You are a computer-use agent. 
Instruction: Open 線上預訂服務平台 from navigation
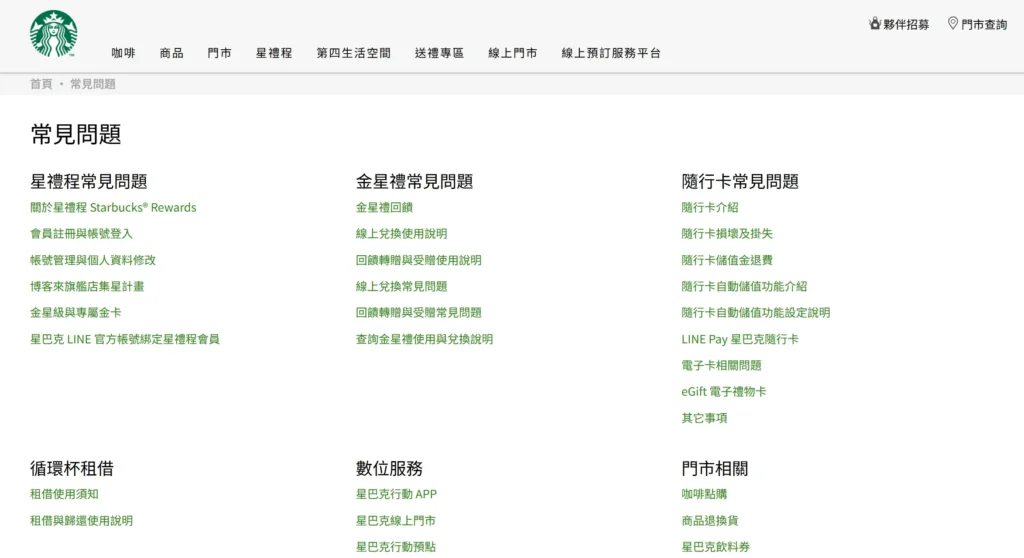pos(611,53)
